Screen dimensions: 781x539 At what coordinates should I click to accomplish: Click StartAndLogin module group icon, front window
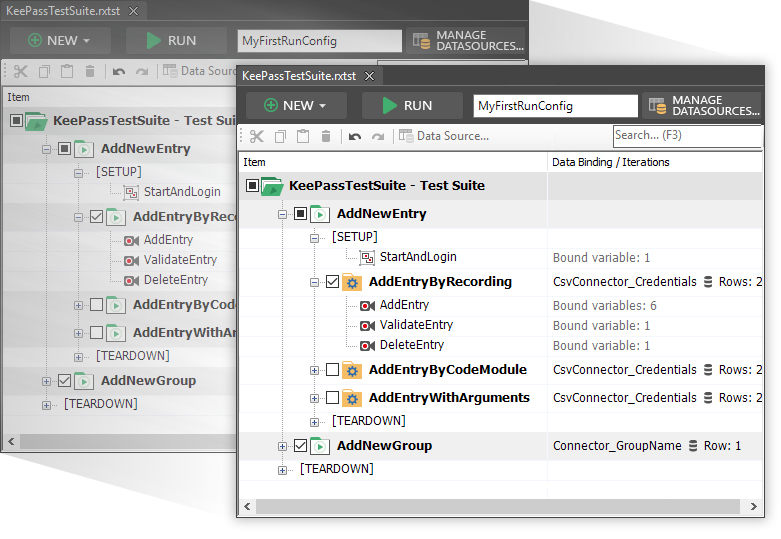tap(367, 258)
